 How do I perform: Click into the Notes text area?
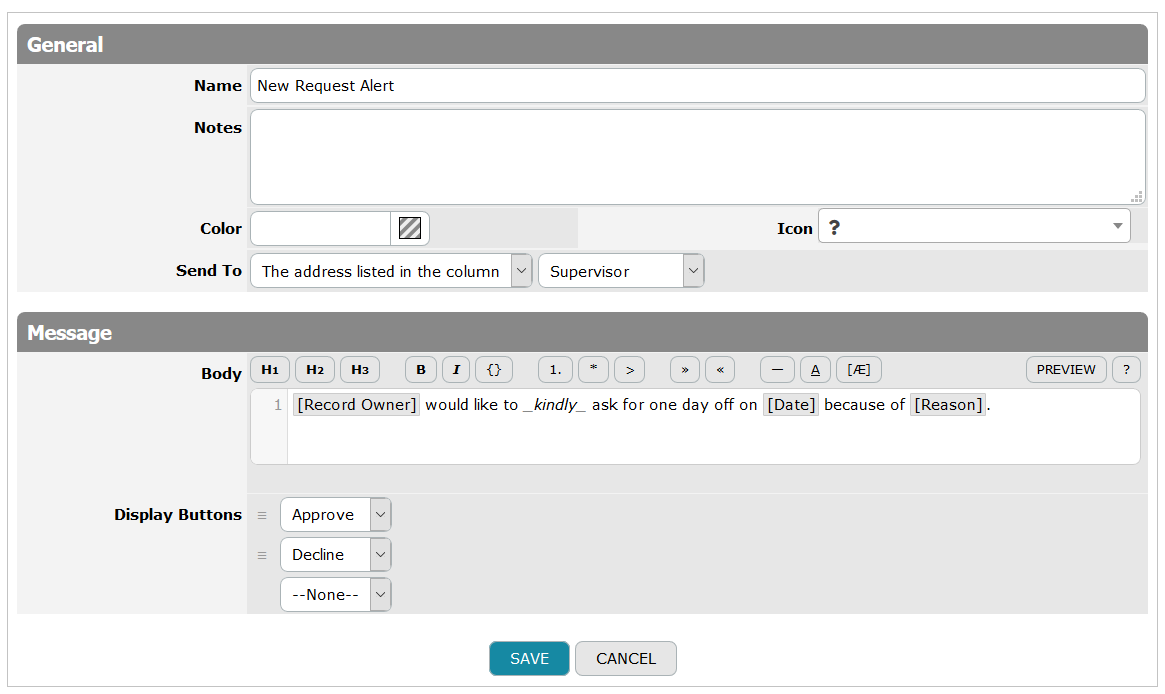[x=698, y=157]
